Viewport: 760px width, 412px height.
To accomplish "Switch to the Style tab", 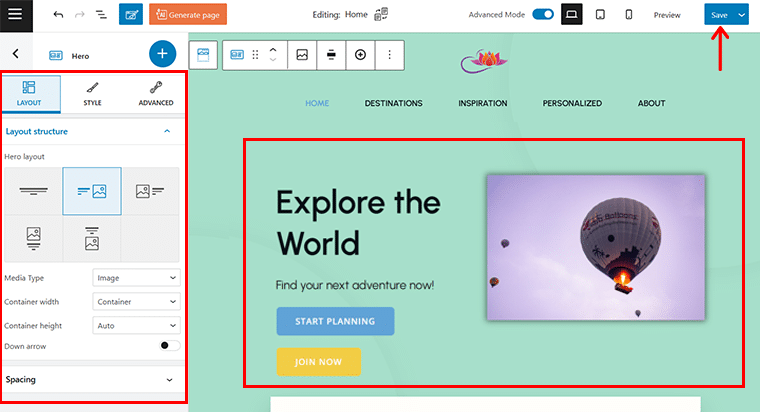I will pyautogui.click(x=92, y=94).
